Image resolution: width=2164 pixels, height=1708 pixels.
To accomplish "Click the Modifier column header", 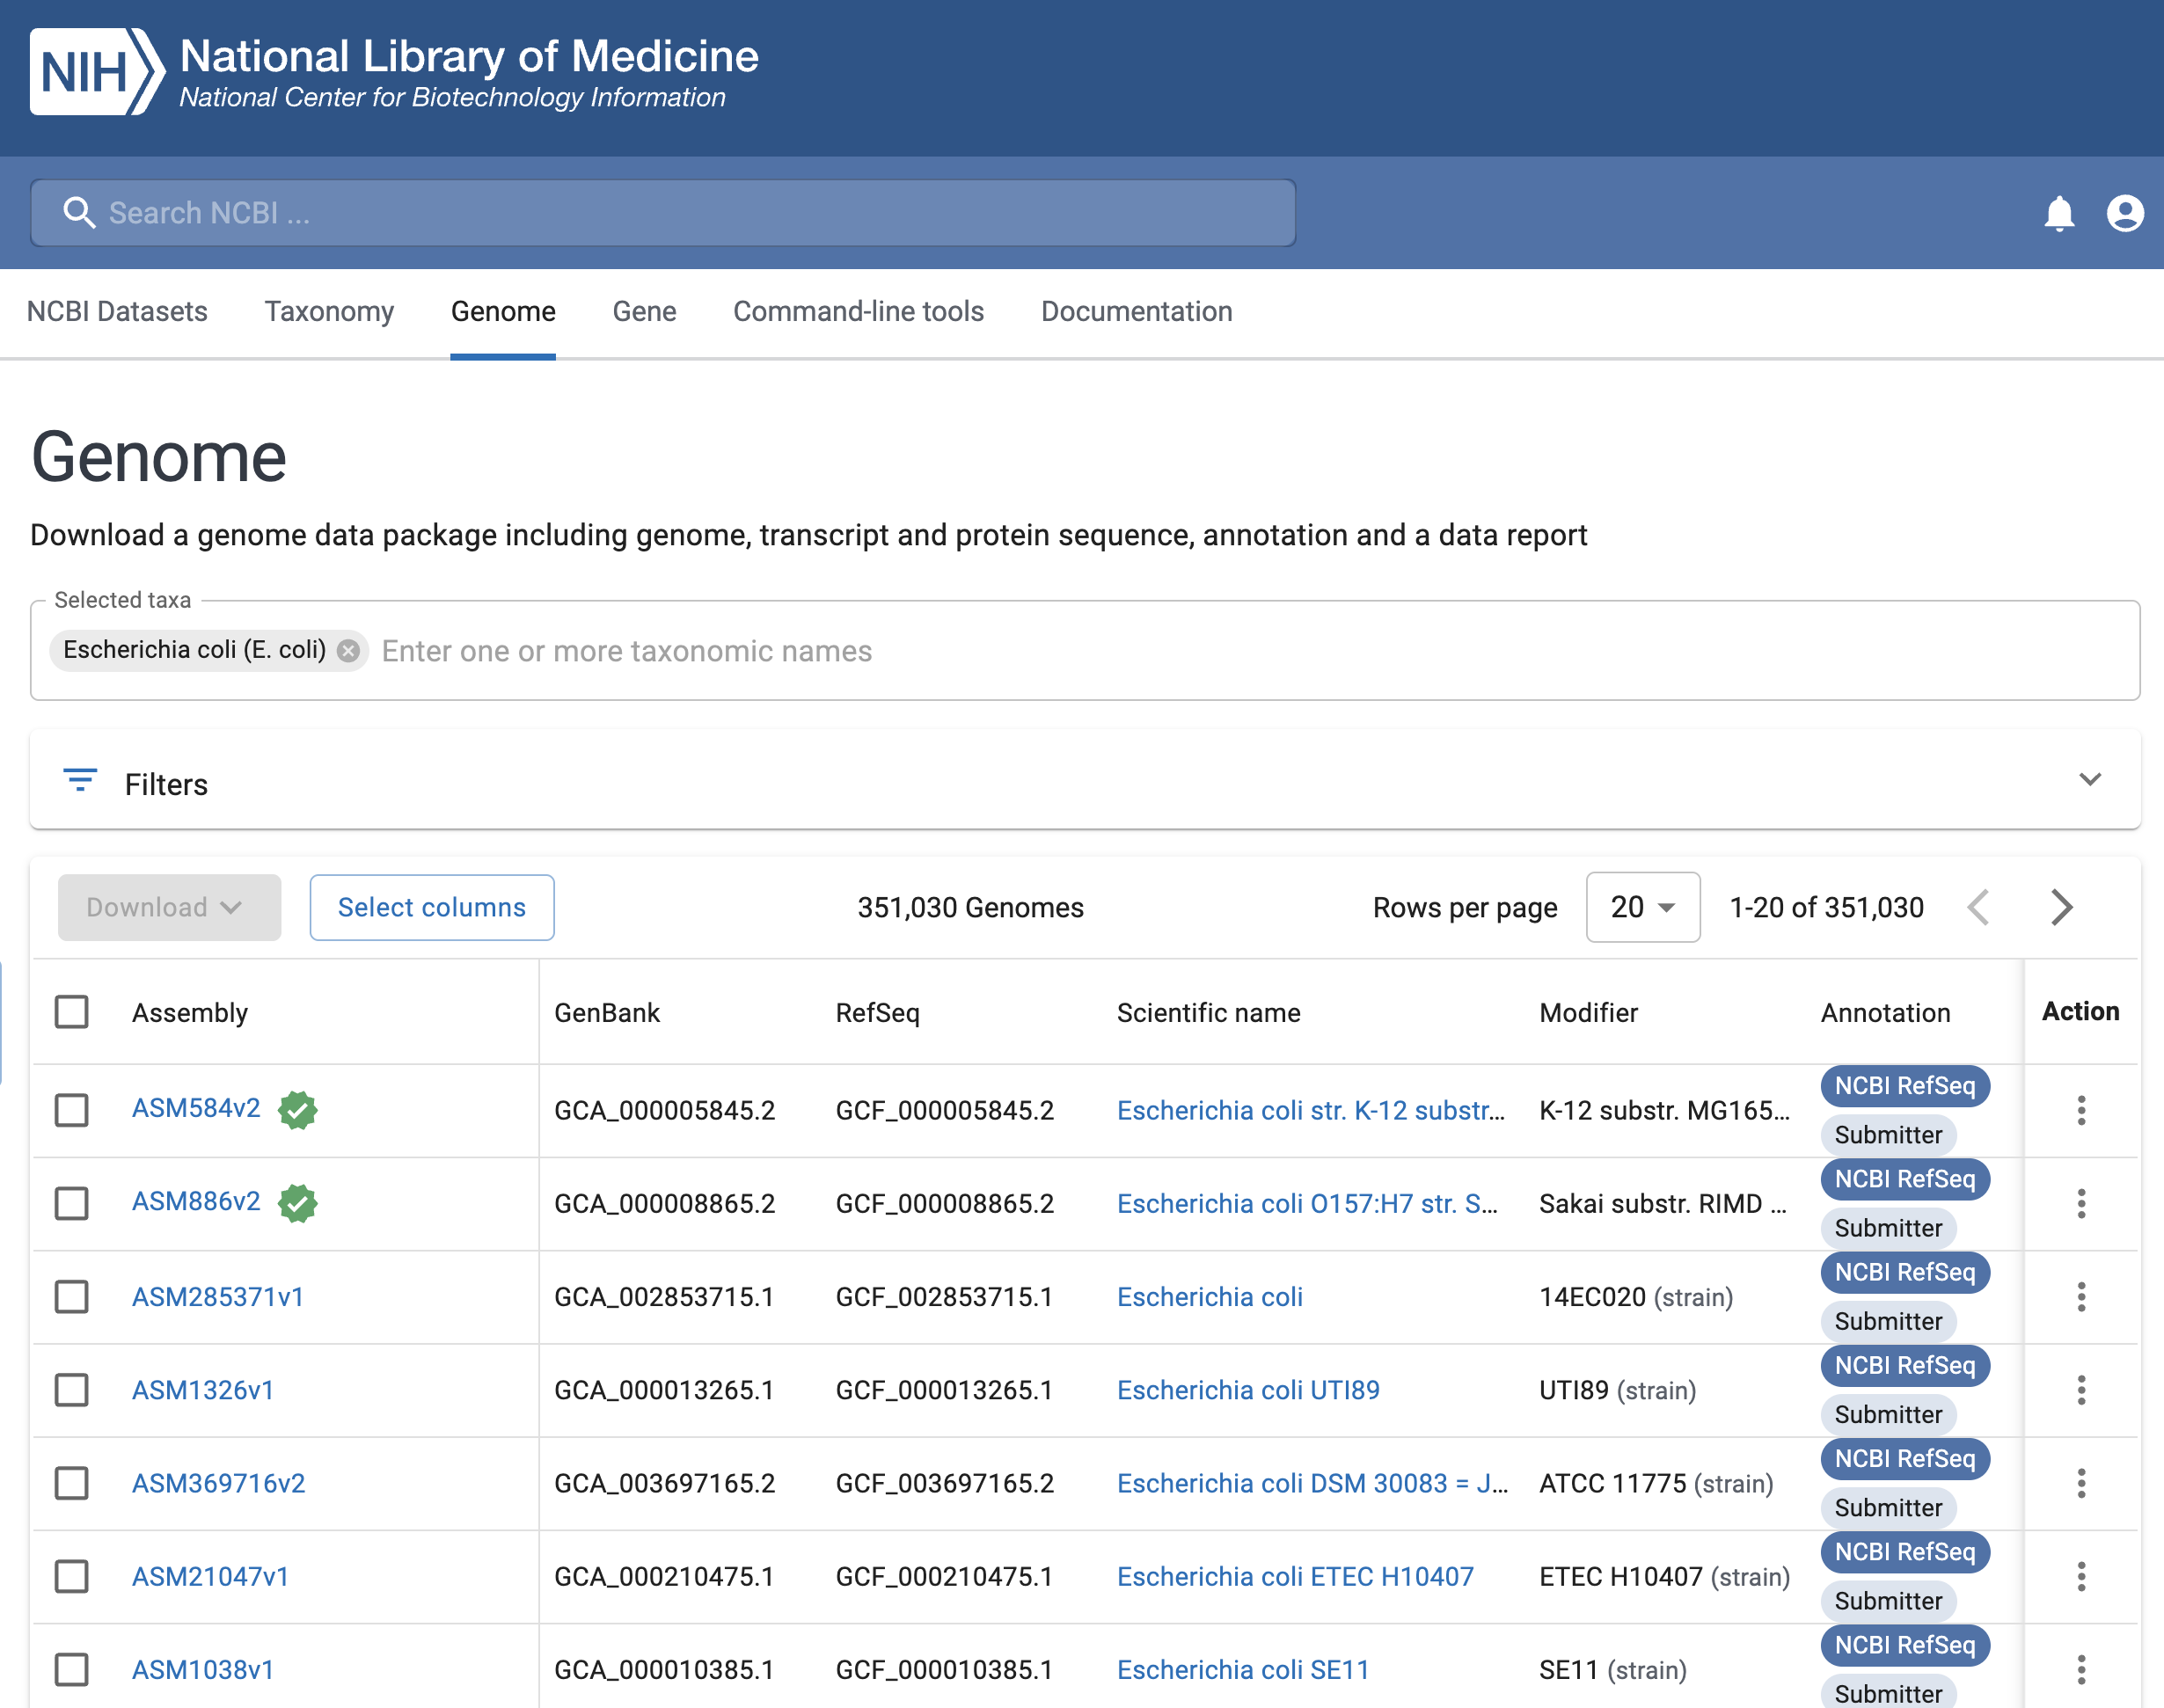I will pyautogui.click(x=1588, y=1012).
